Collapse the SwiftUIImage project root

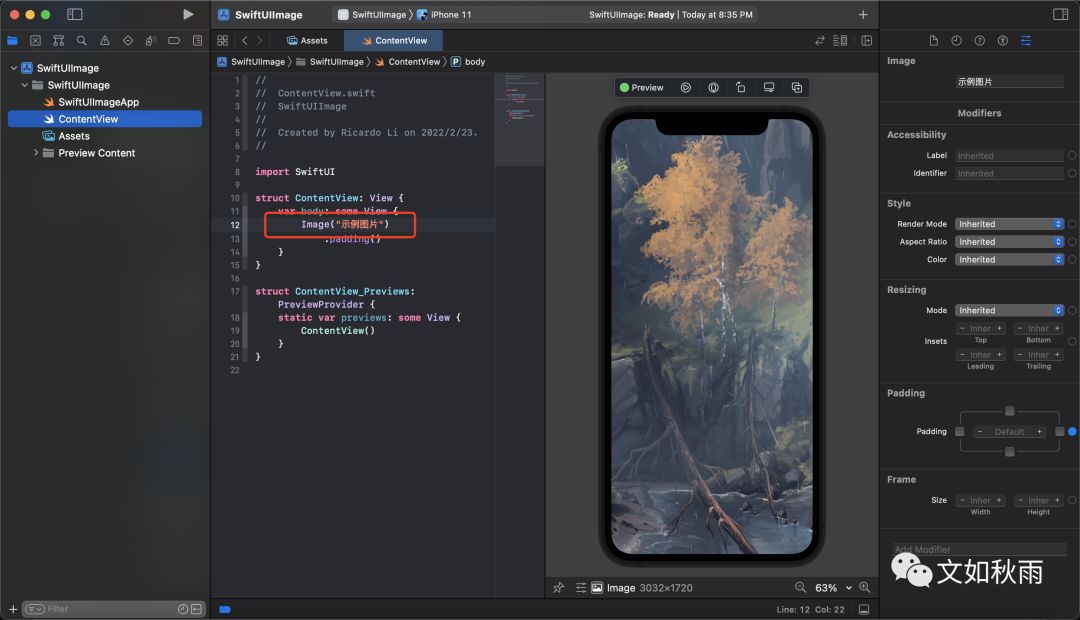[14, 68]
